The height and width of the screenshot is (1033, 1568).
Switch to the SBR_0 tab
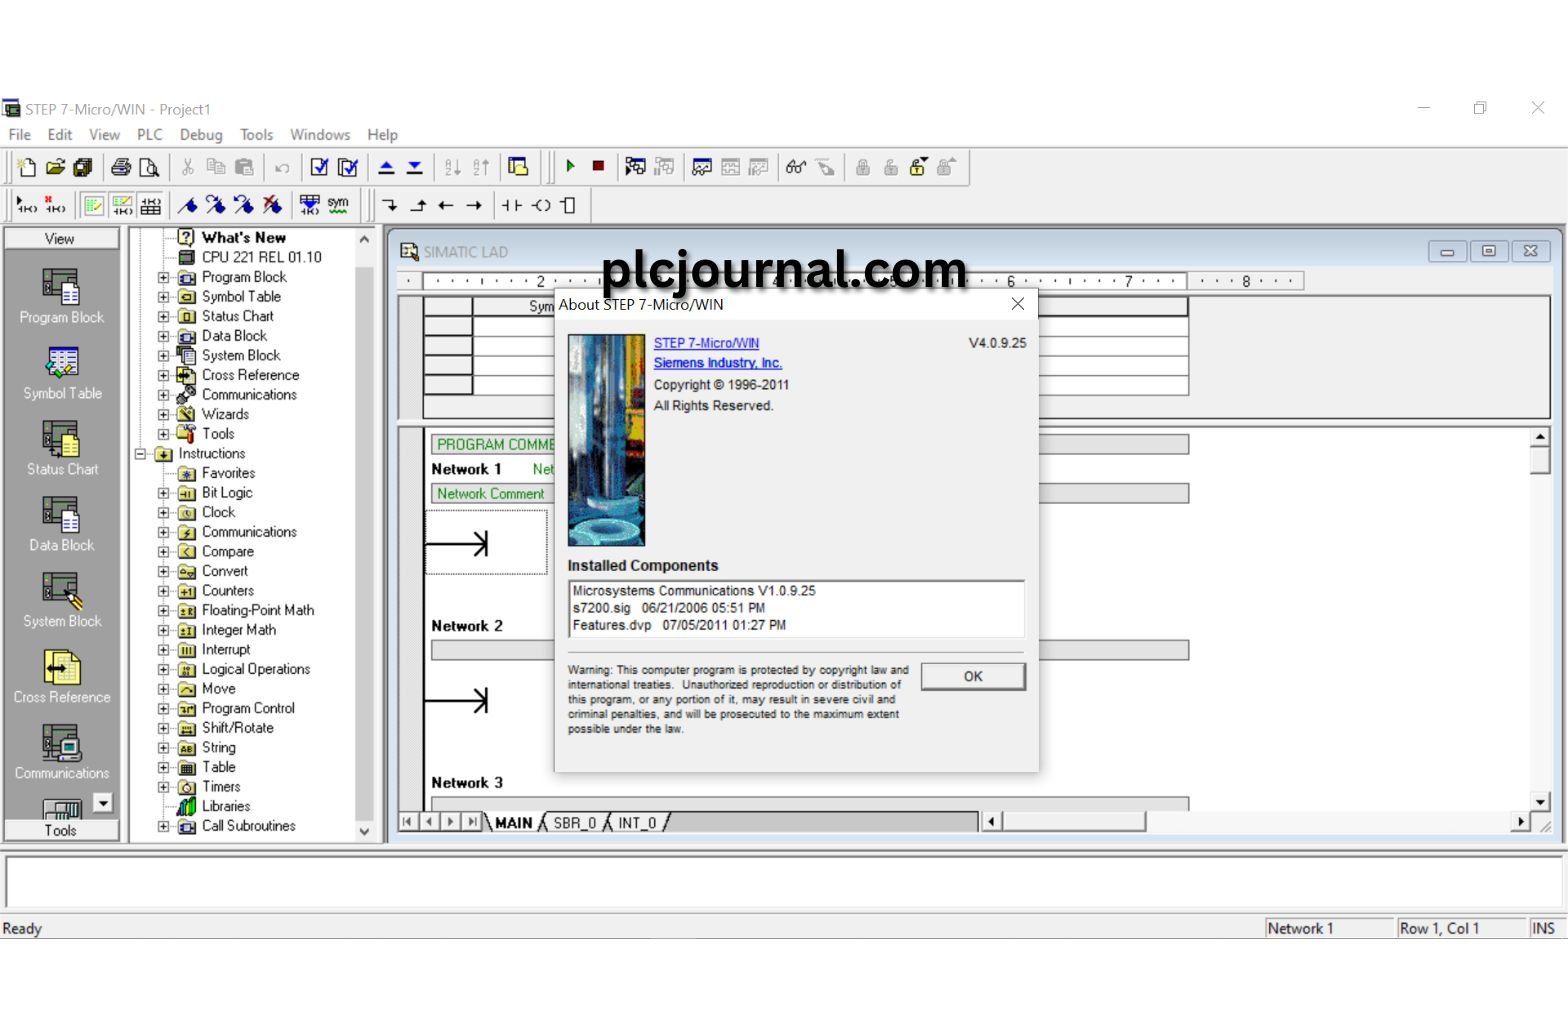pos(574,822)
